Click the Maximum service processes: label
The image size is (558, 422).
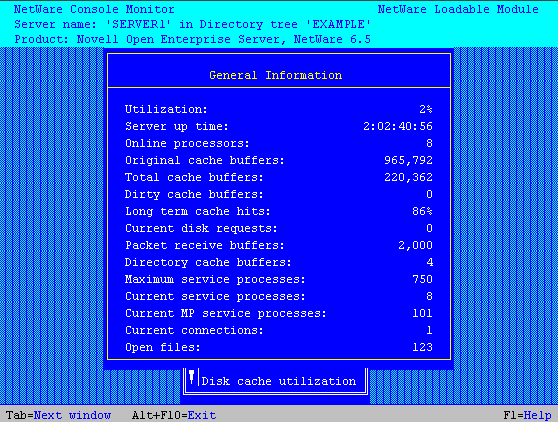coord(215,280)
